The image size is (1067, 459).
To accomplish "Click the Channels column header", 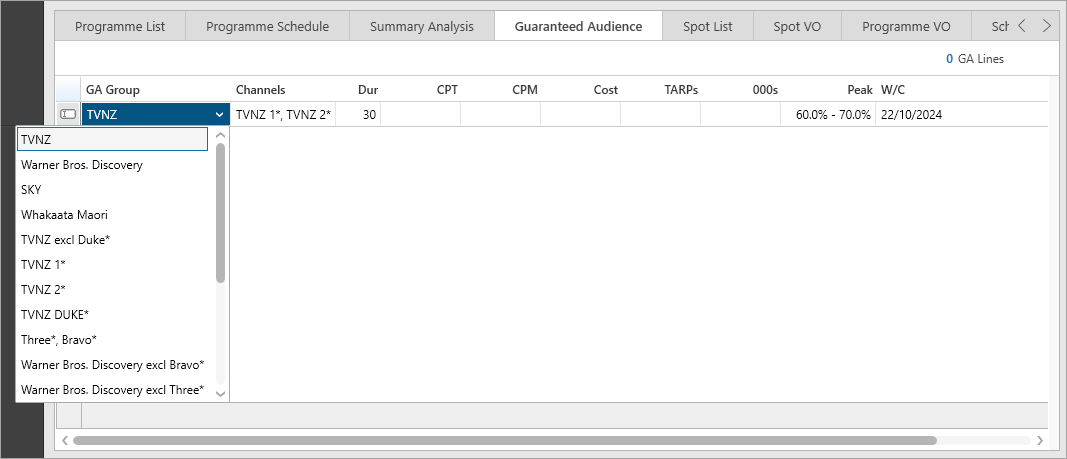I will click(282, 90).
